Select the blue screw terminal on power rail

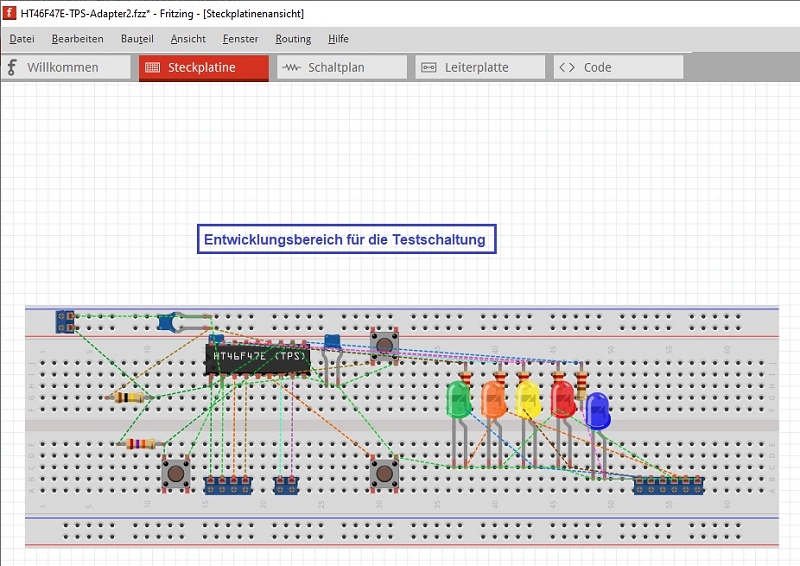[x=65, y=322]
